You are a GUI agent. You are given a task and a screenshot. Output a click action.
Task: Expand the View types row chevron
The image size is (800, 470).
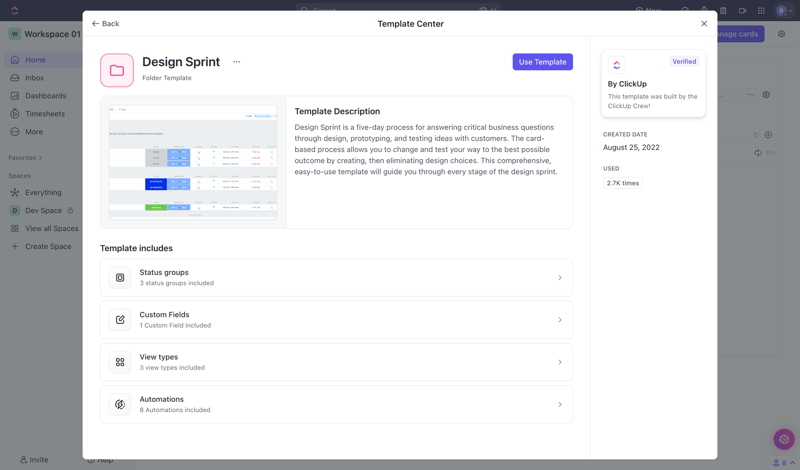point(560,362)
